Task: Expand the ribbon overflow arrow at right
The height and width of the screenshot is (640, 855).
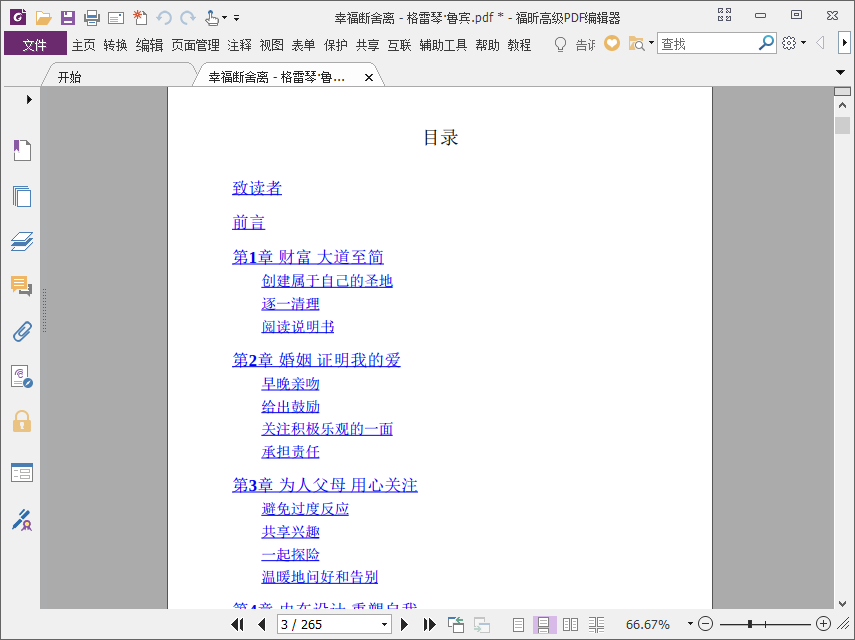Action: pos(844,43)
